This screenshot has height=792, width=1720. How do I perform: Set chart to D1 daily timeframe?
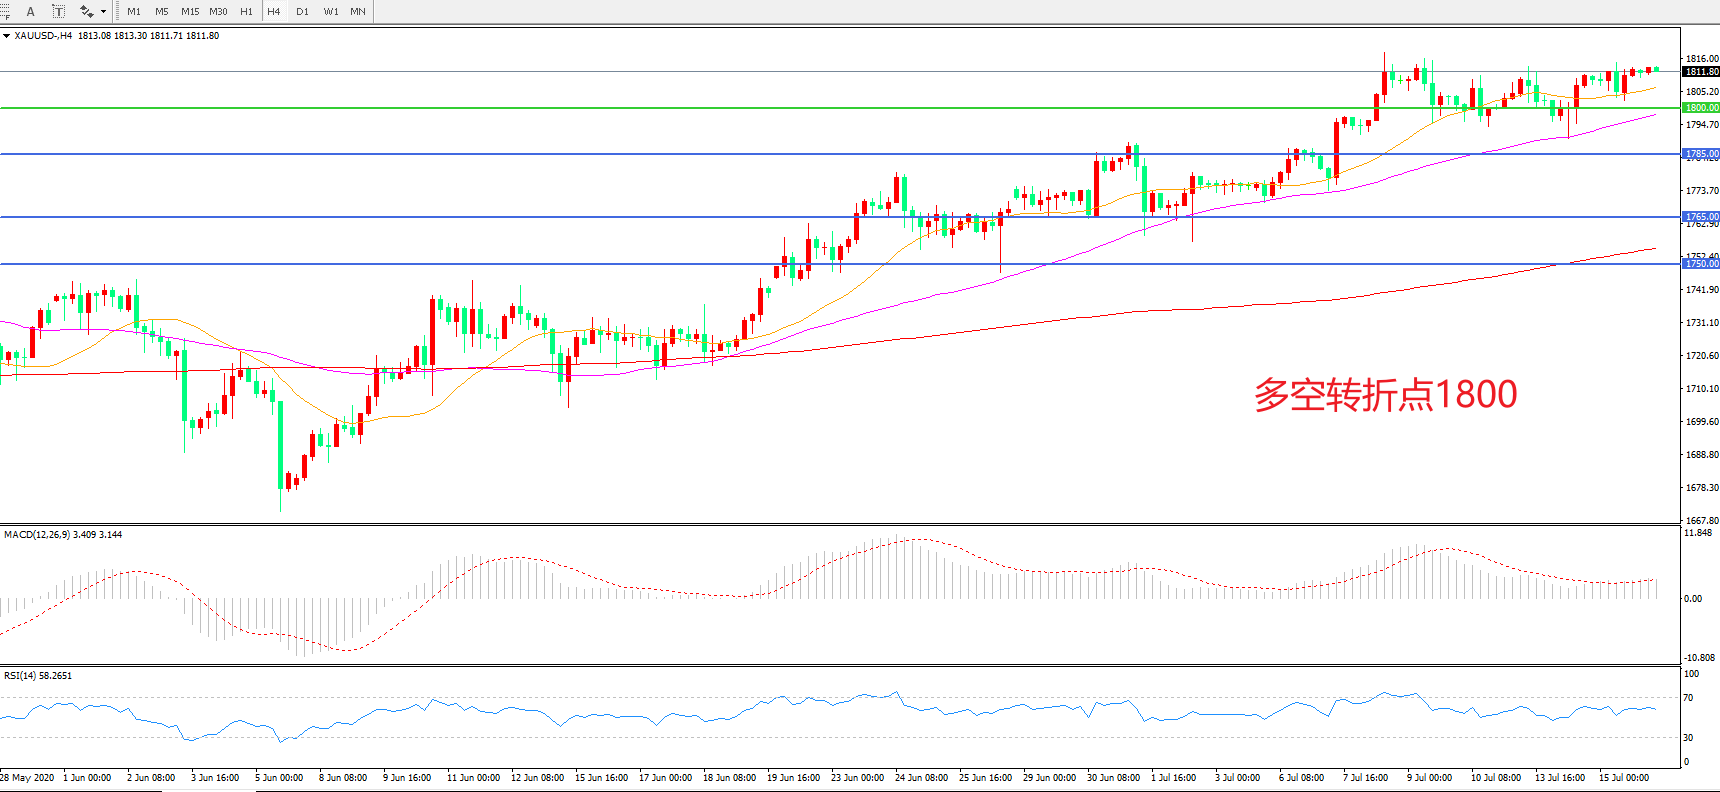302,12
